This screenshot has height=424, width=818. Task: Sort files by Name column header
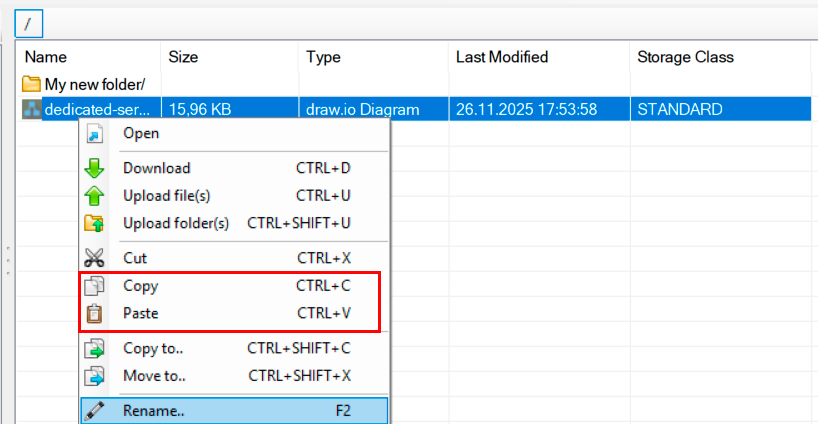click(46, 57)
